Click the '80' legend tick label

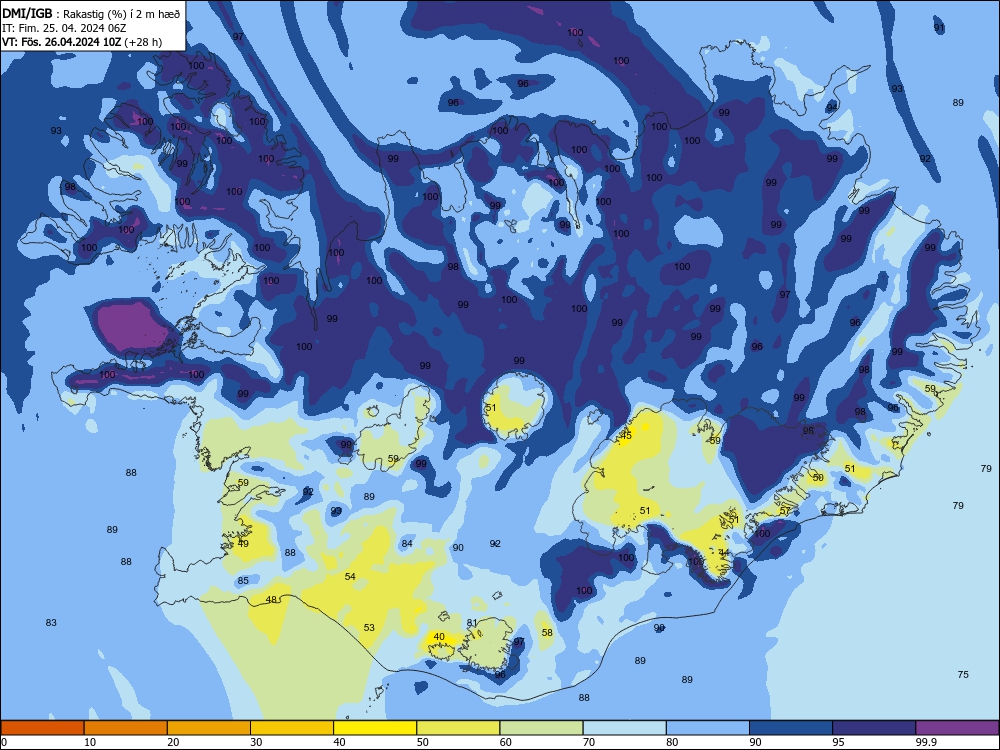[672, 742]
